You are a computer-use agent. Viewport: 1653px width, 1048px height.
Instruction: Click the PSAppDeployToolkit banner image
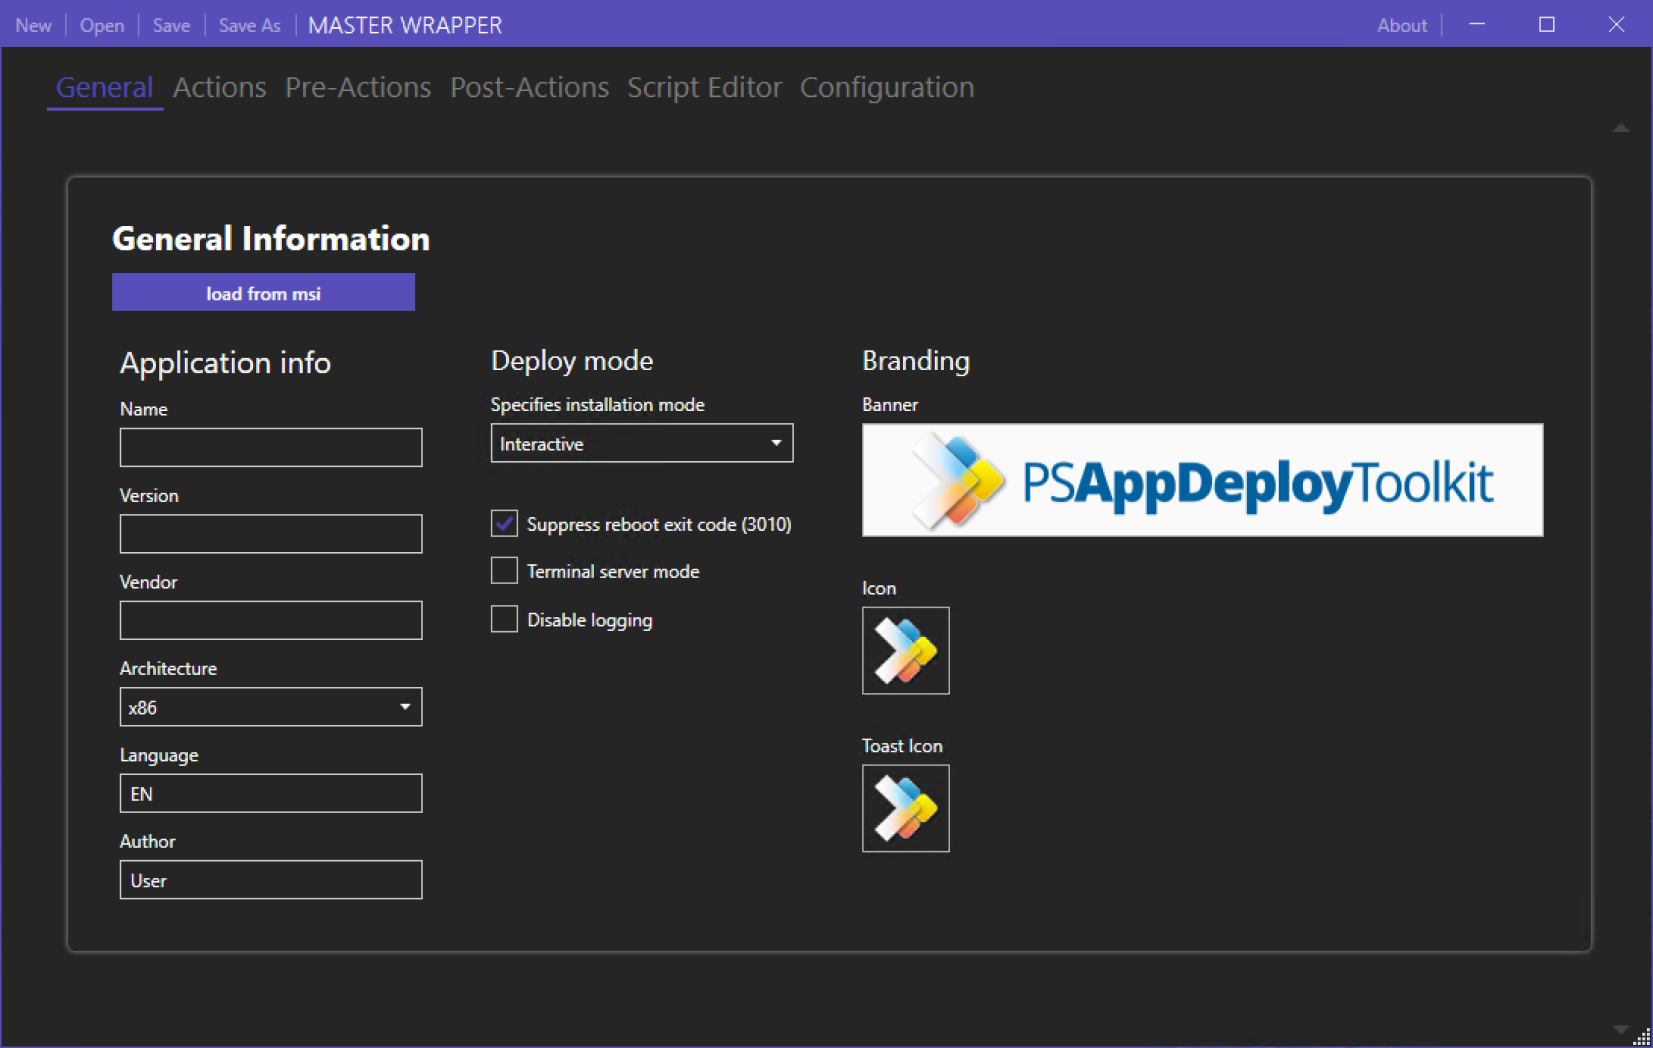click(1202, 480)
